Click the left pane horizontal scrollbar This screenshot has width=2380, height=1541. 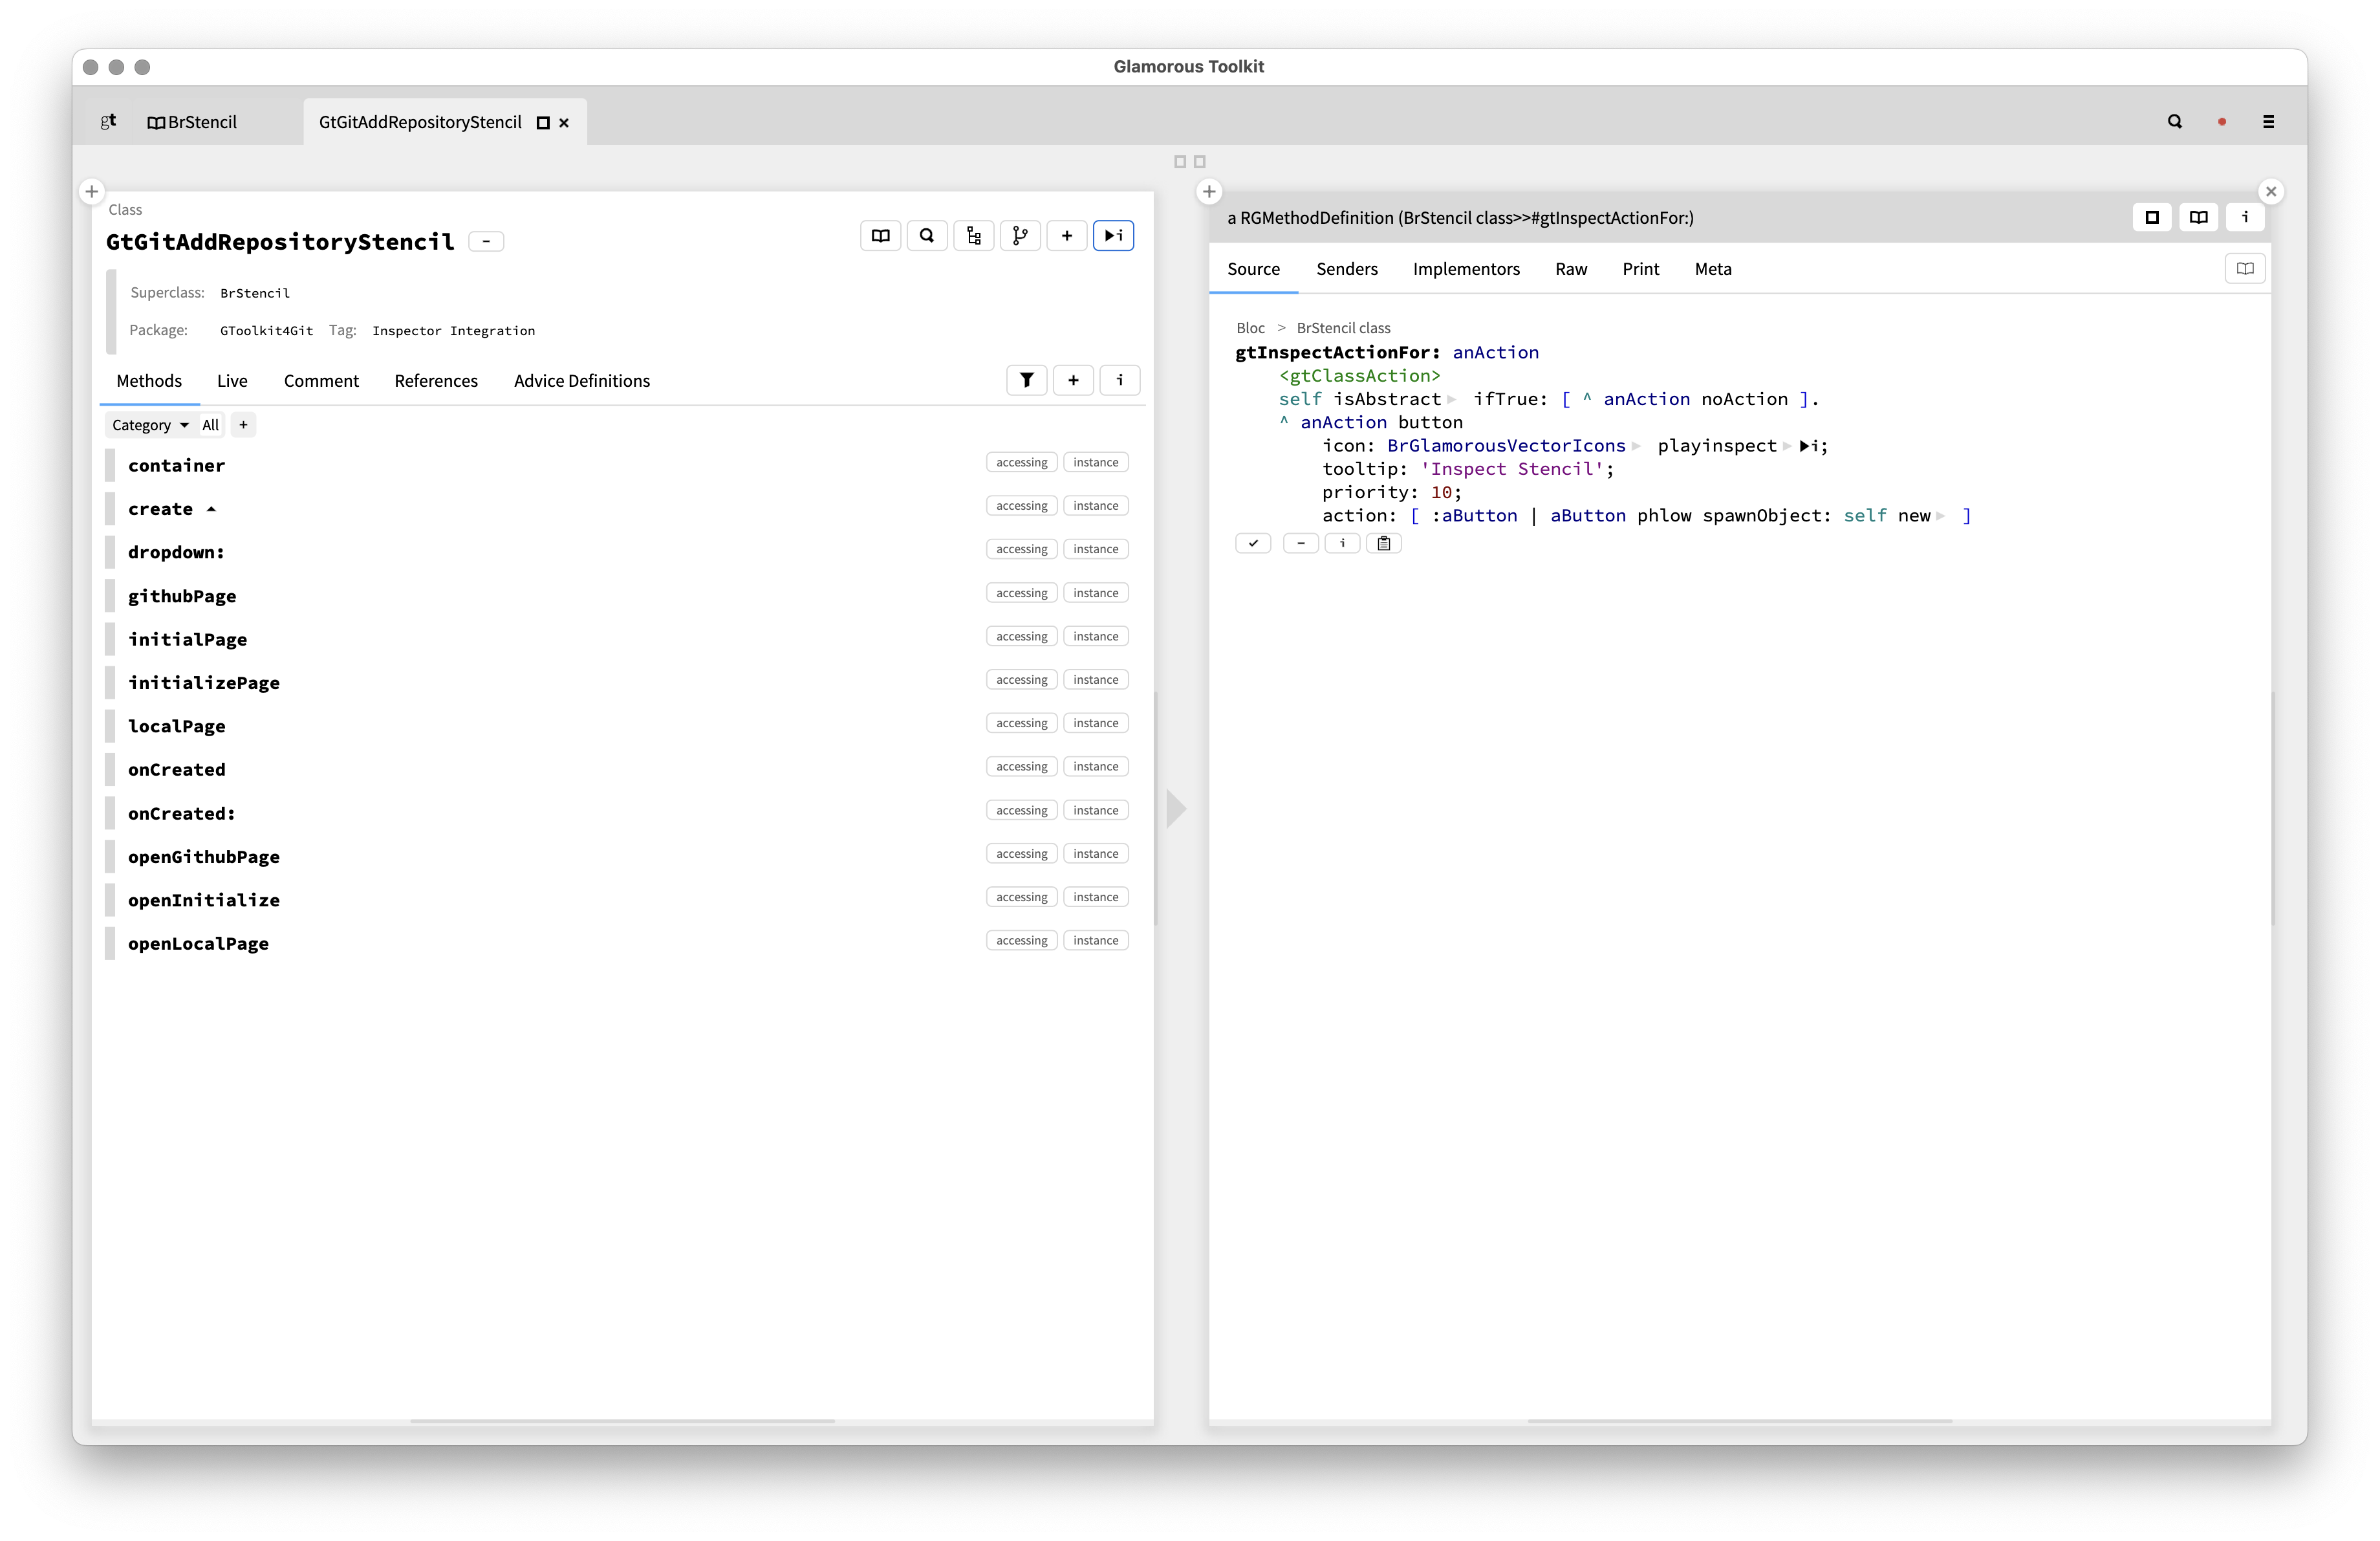pyautogui.click(x=622, y=1421)
